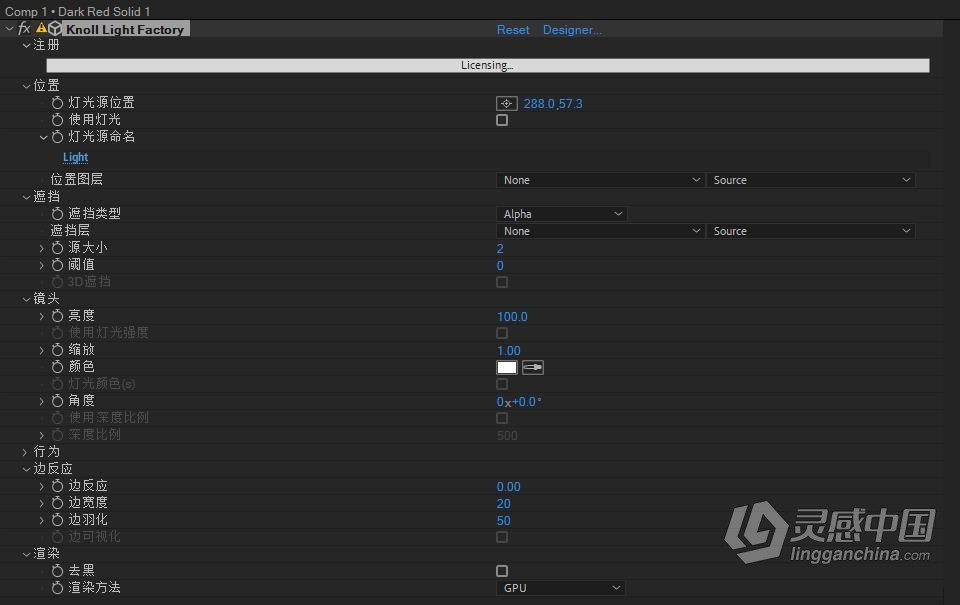This screenshot has height=605, width=960.
Task: Click the 边宽度 value 20
Action: (x=503, y=503)
